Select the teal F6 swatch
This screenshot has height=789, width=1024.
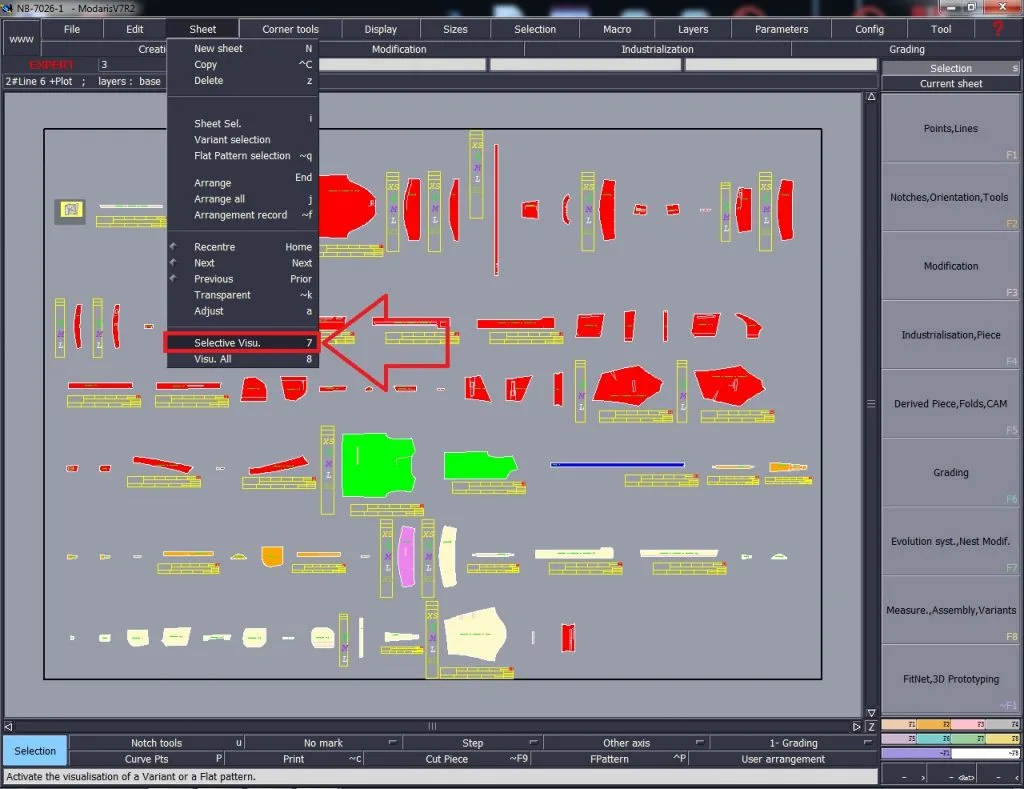933,739
